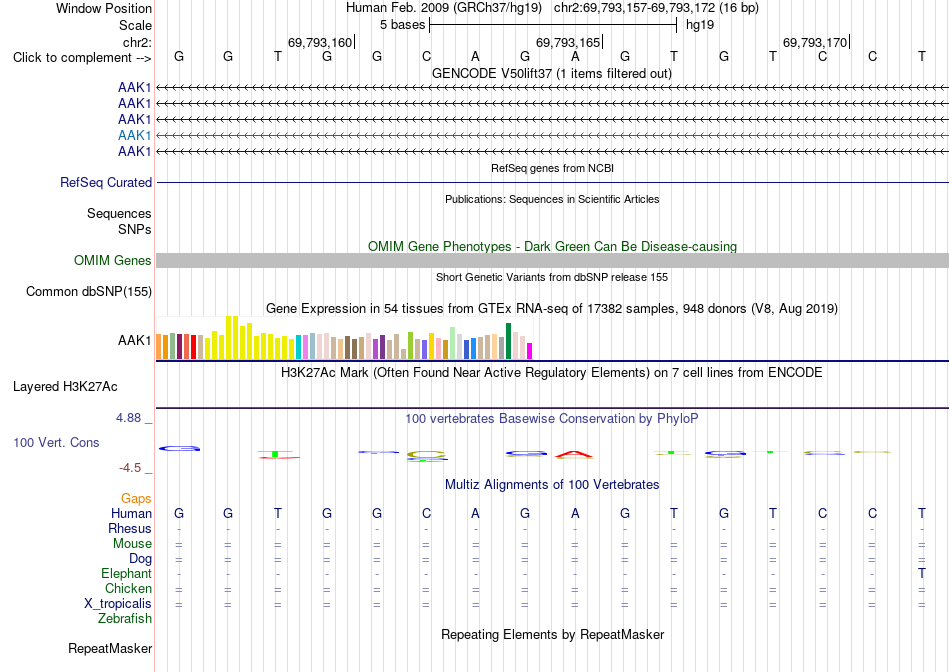This screenshot has width=950, height=672.
Task: Click the magenta final GTEx expression bar
Action: tap(530, 351)
